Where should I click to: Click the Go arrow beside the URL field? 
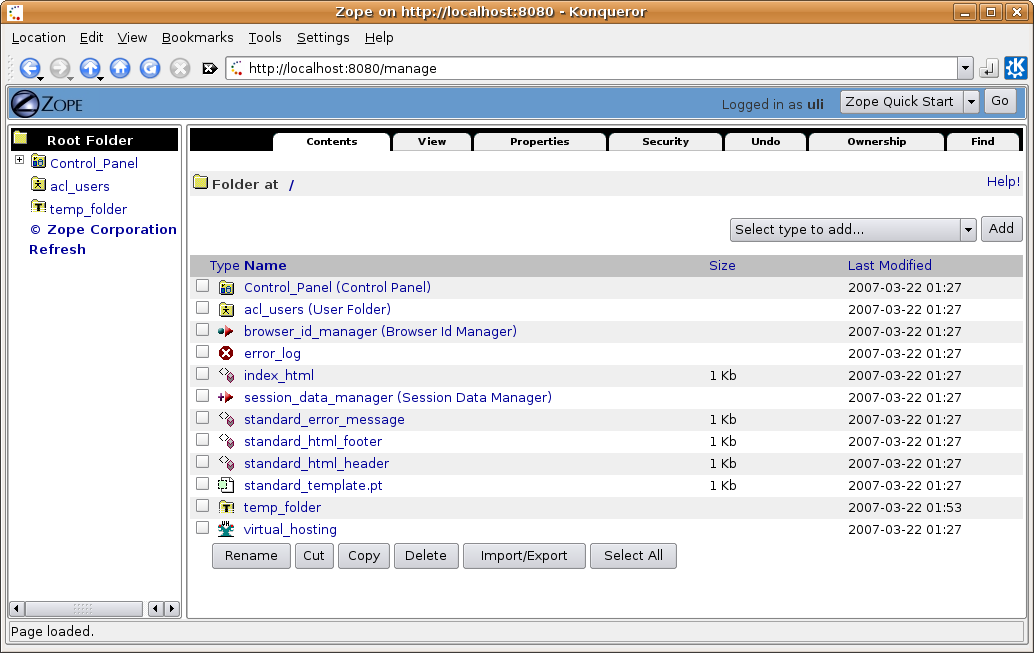[988, 68]
